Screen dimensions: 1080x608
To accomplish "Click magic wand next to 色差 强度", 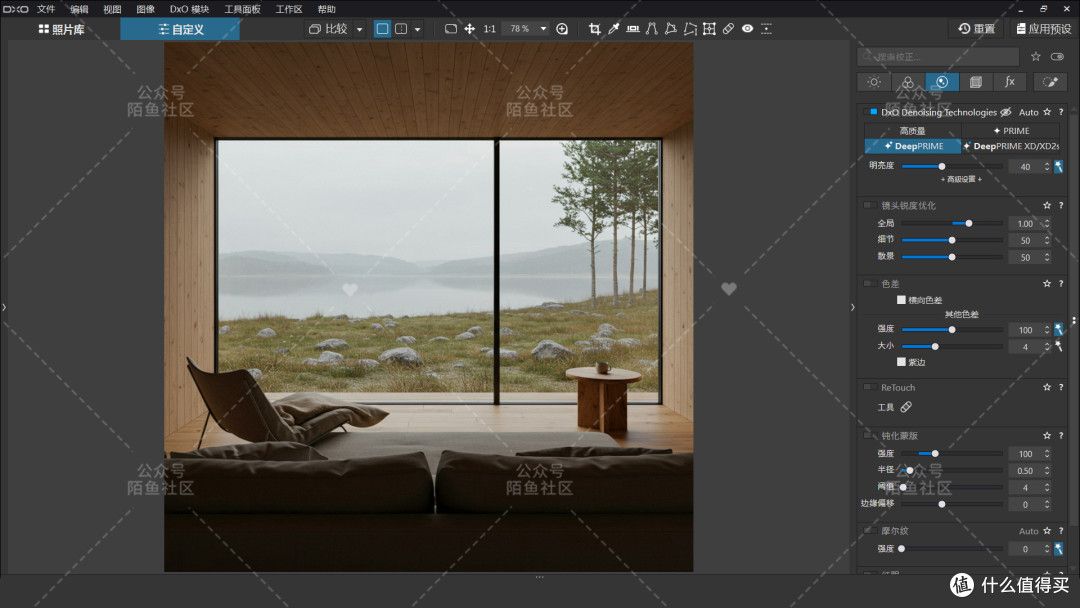I will (x=1059, y=330).
